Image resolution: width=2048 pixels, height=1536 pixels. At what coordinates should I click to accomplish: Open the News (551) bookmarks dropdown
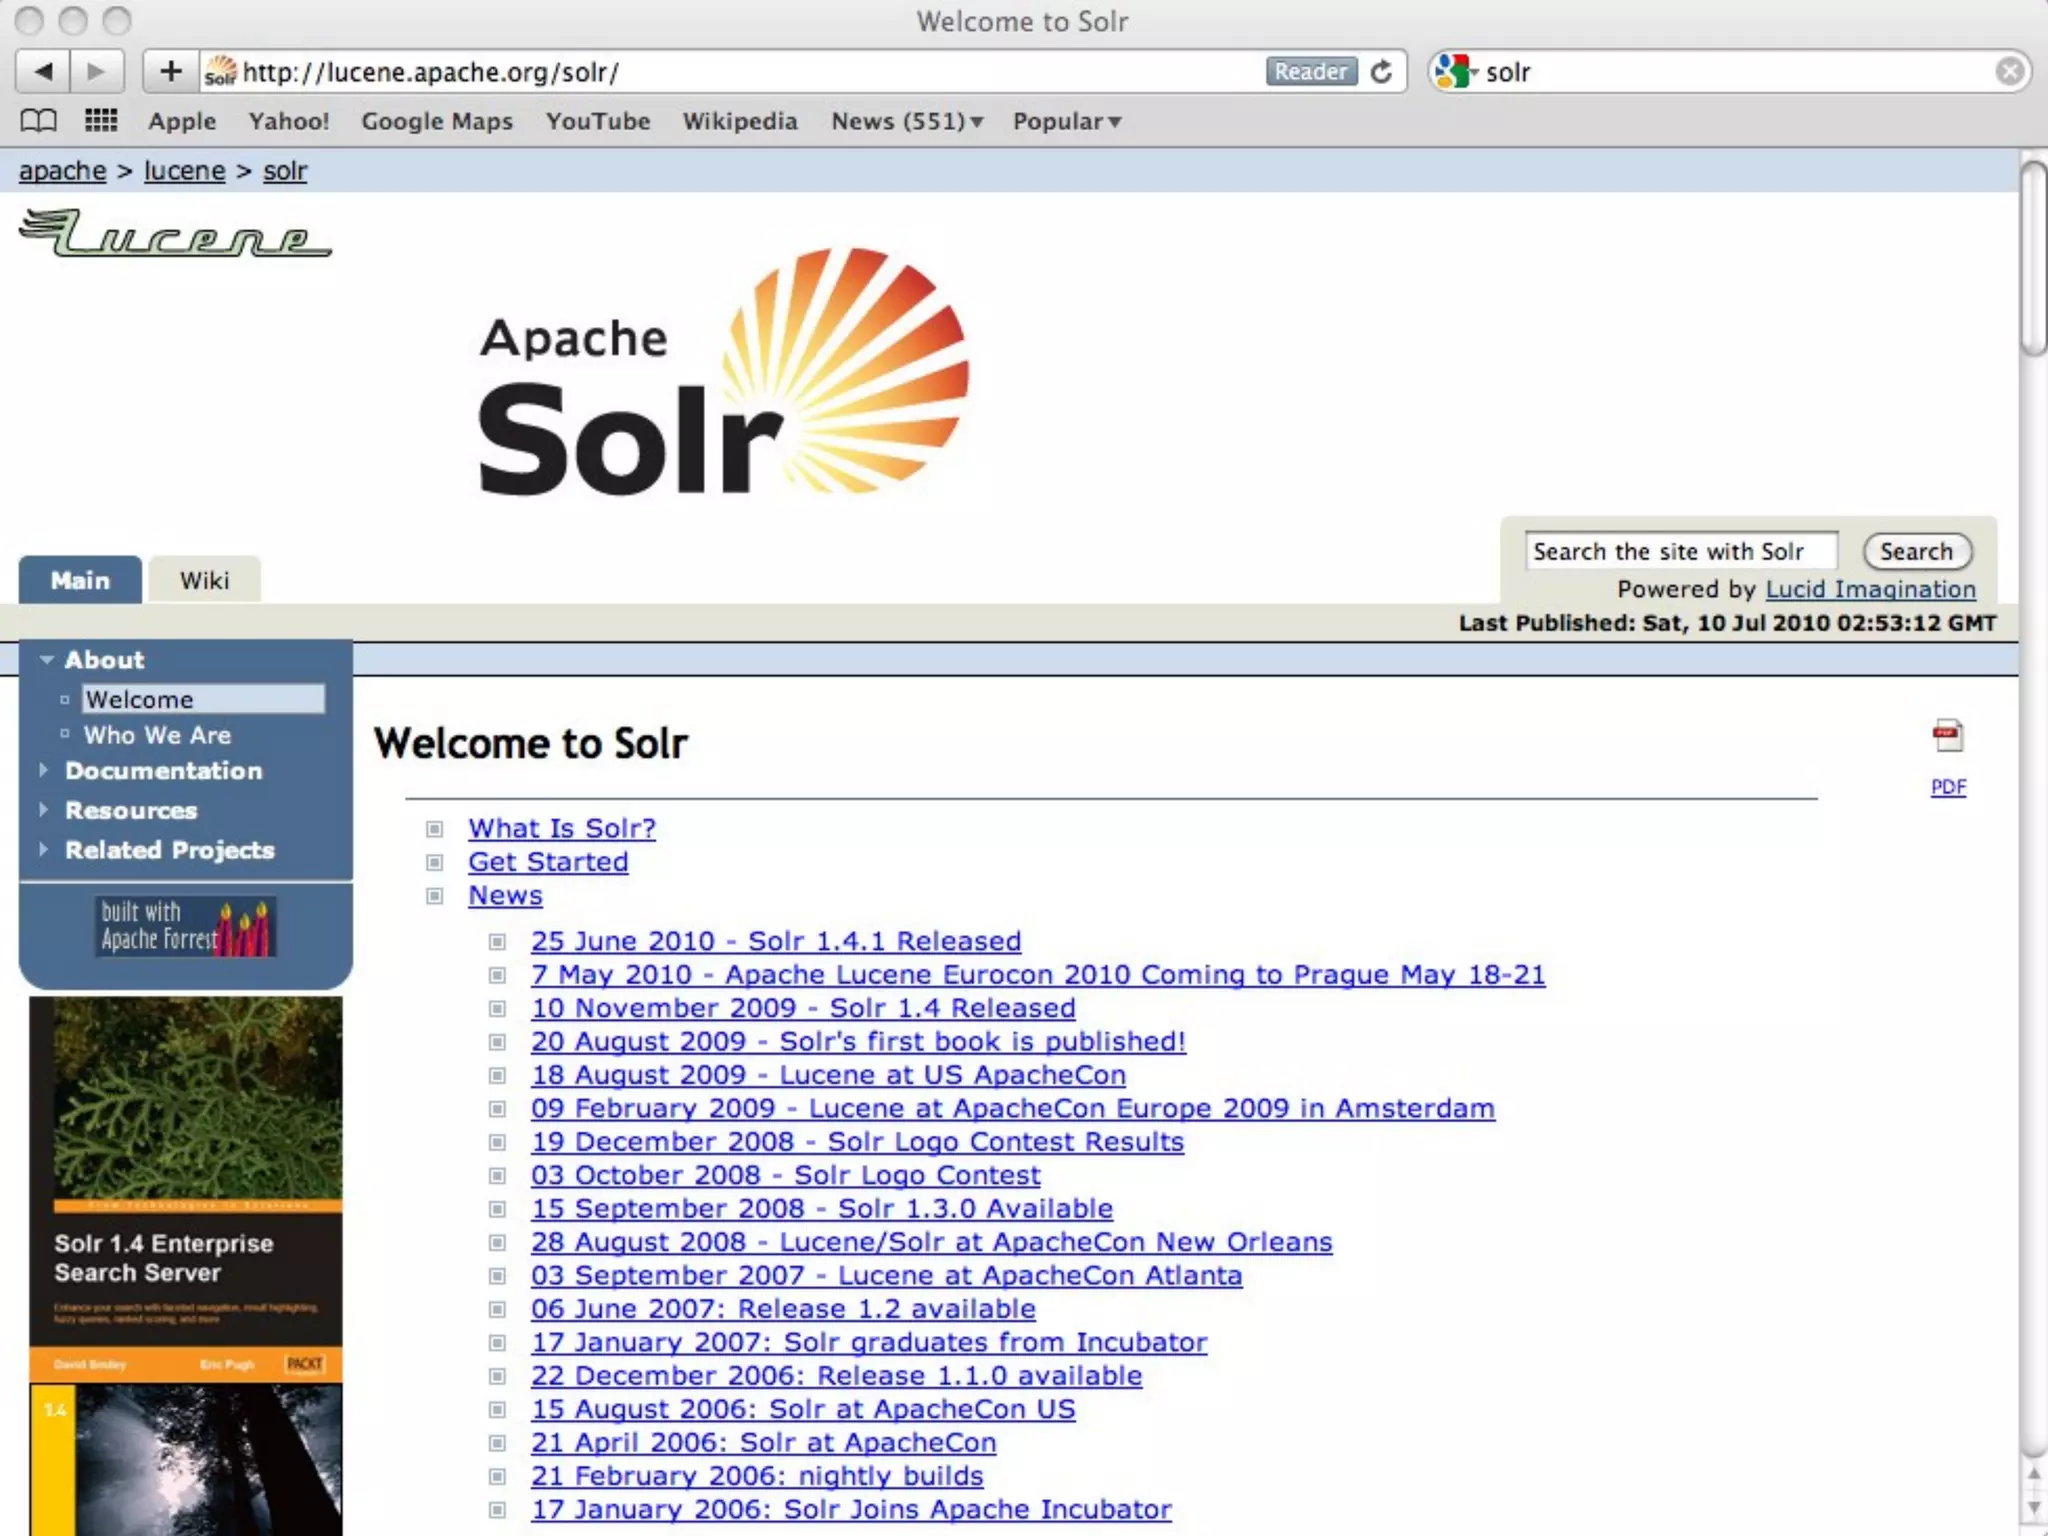pos(907,122)
